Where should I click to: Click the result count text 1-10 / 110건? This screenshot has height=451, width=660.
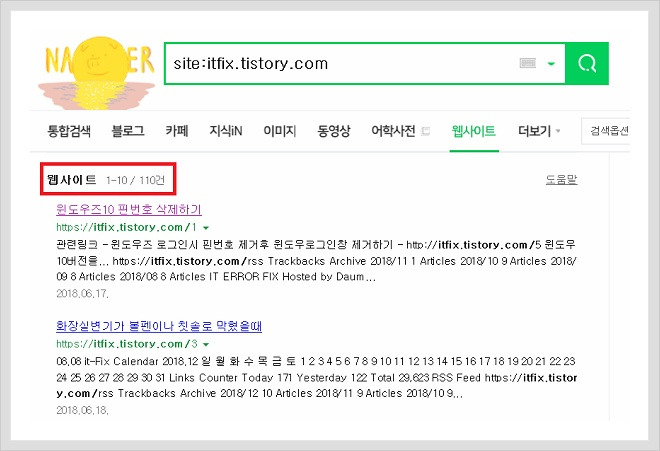pyautogui.click(x=135, y=180)
